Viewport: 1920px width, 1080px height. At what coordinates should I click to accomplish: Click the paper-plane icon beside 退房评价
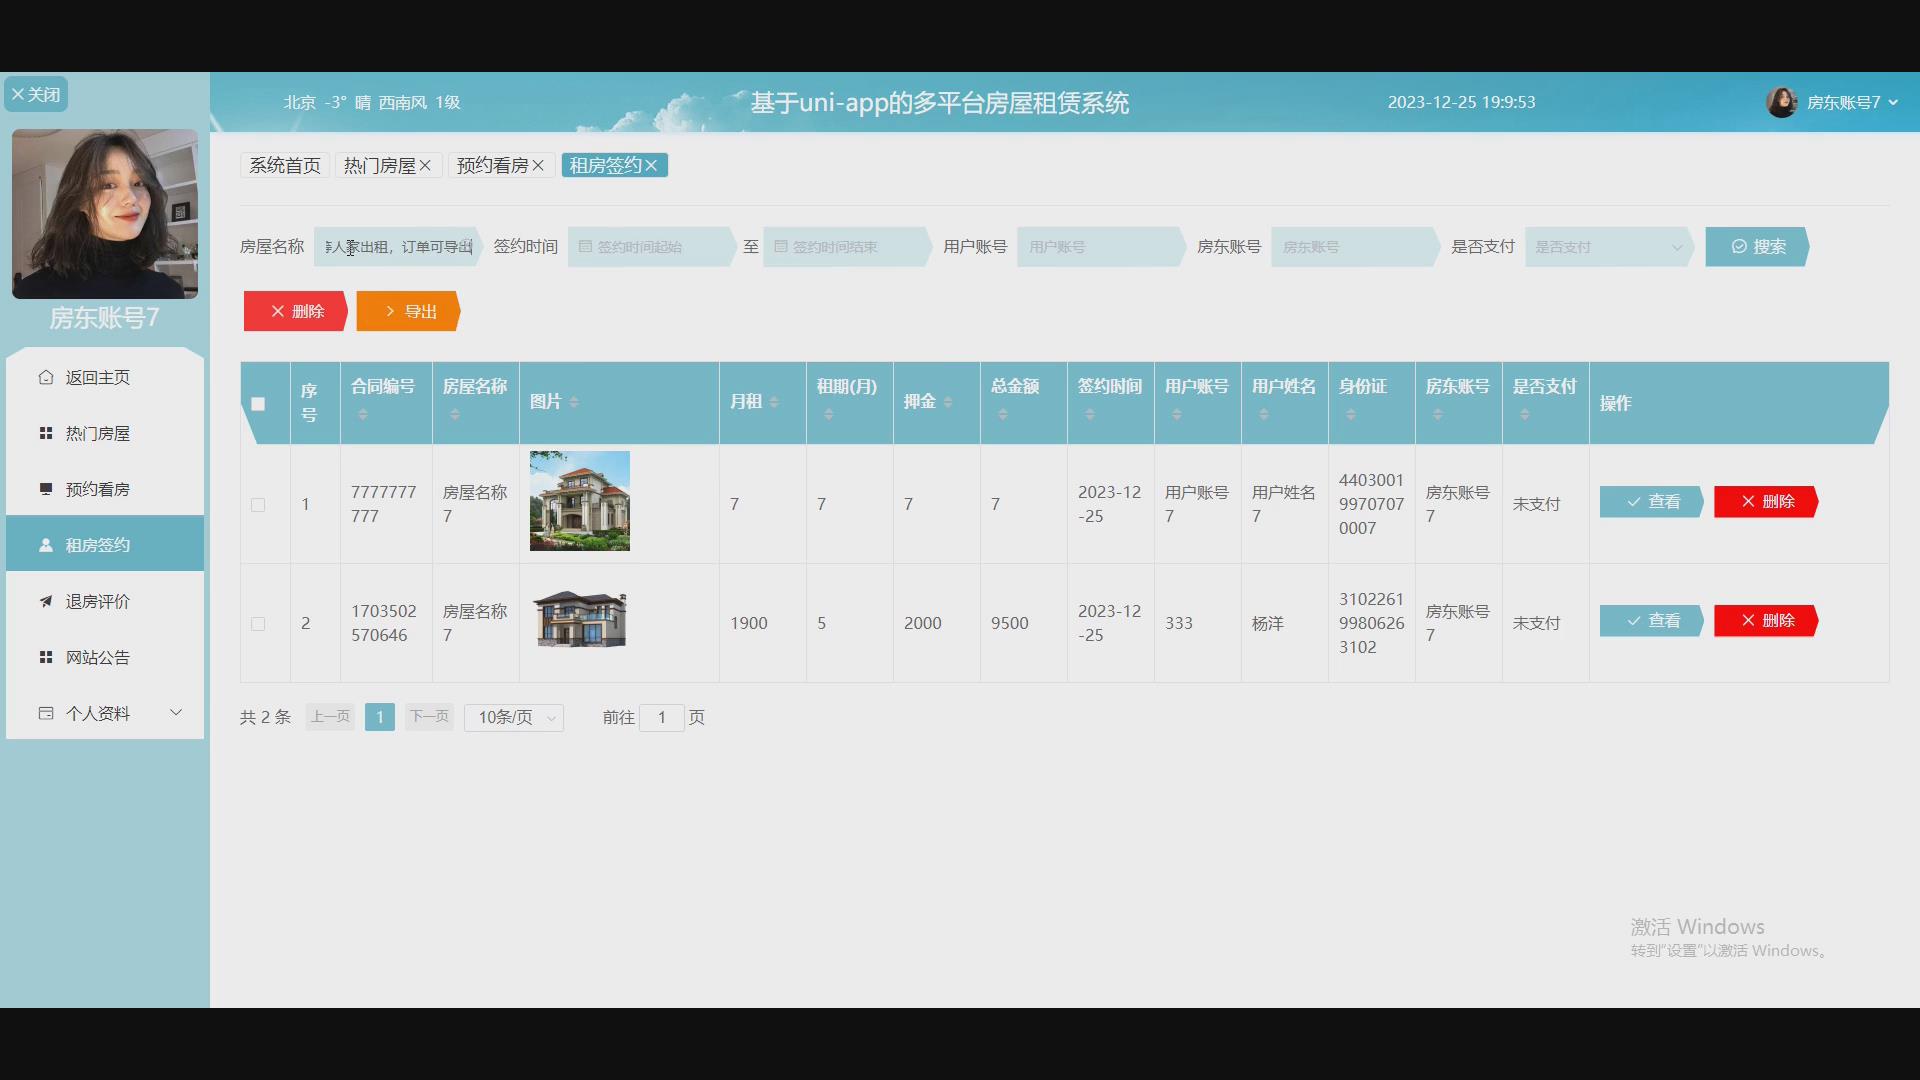(x=46, y=601)
